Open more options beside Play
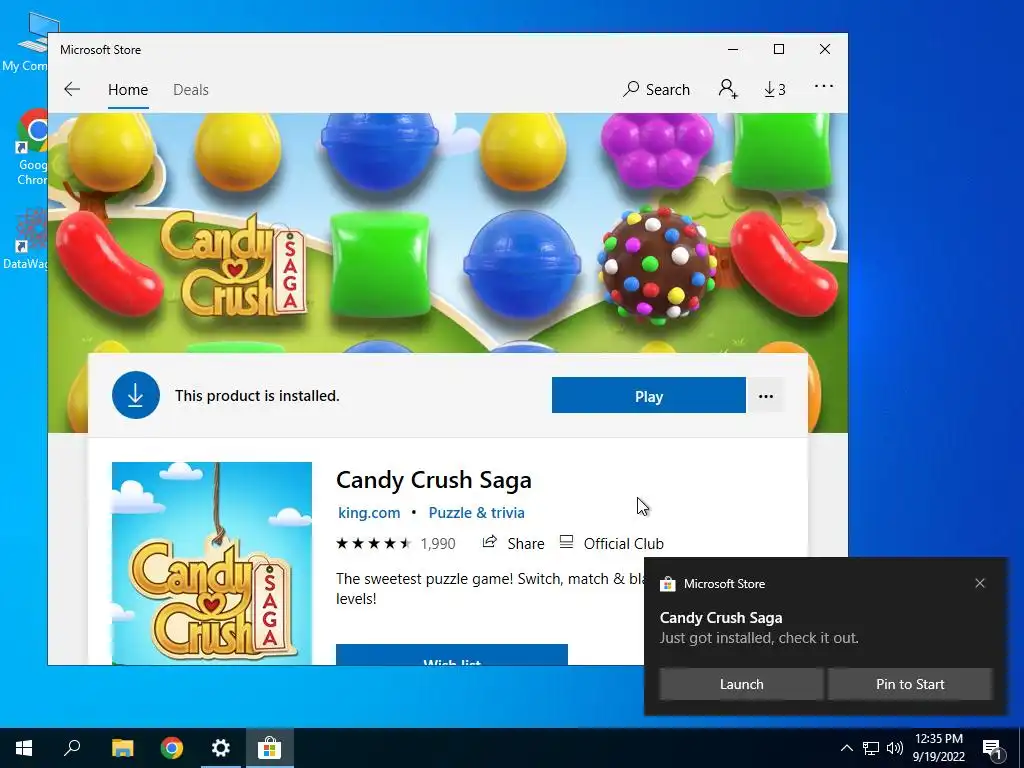The width and height of the screenshot is (1024, 768). tap(766, 396)
